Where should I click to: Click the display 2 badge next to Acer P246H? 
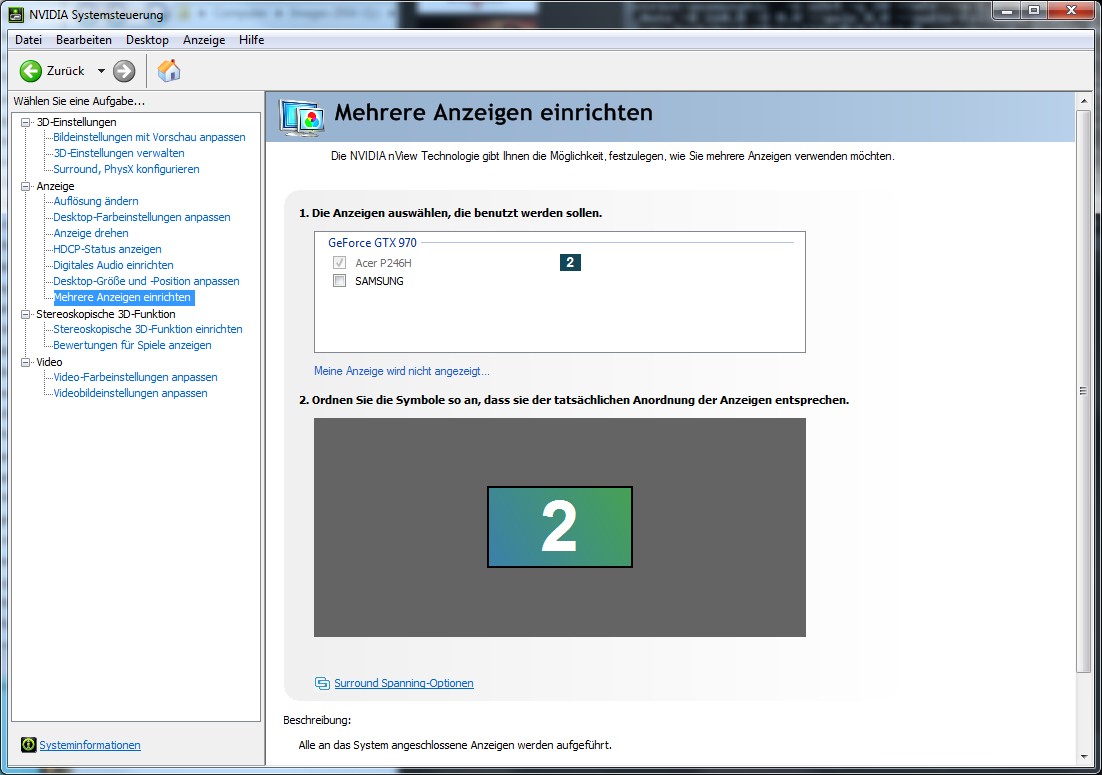click(570, 262)
